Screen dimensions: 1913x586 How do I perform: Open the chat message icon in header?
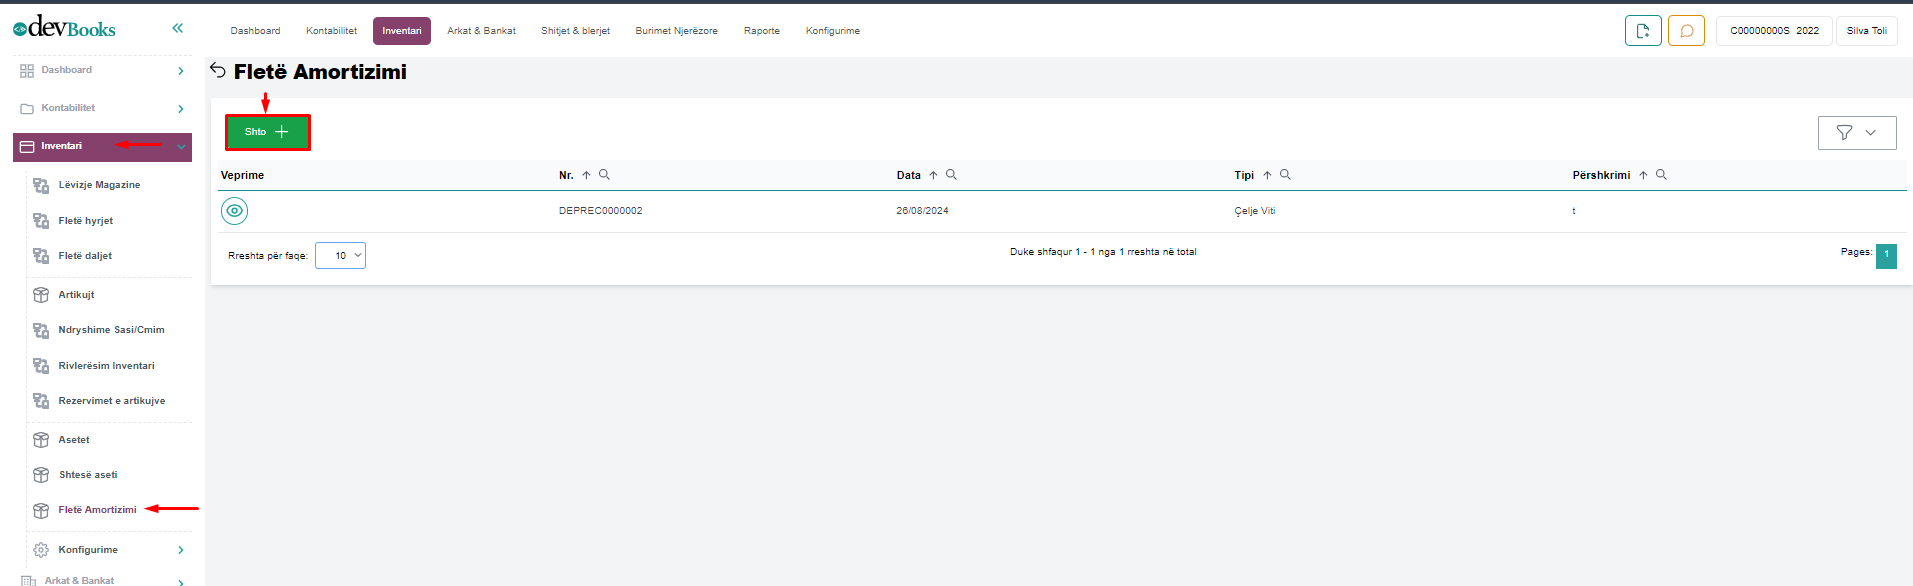tap(1686, 31)
